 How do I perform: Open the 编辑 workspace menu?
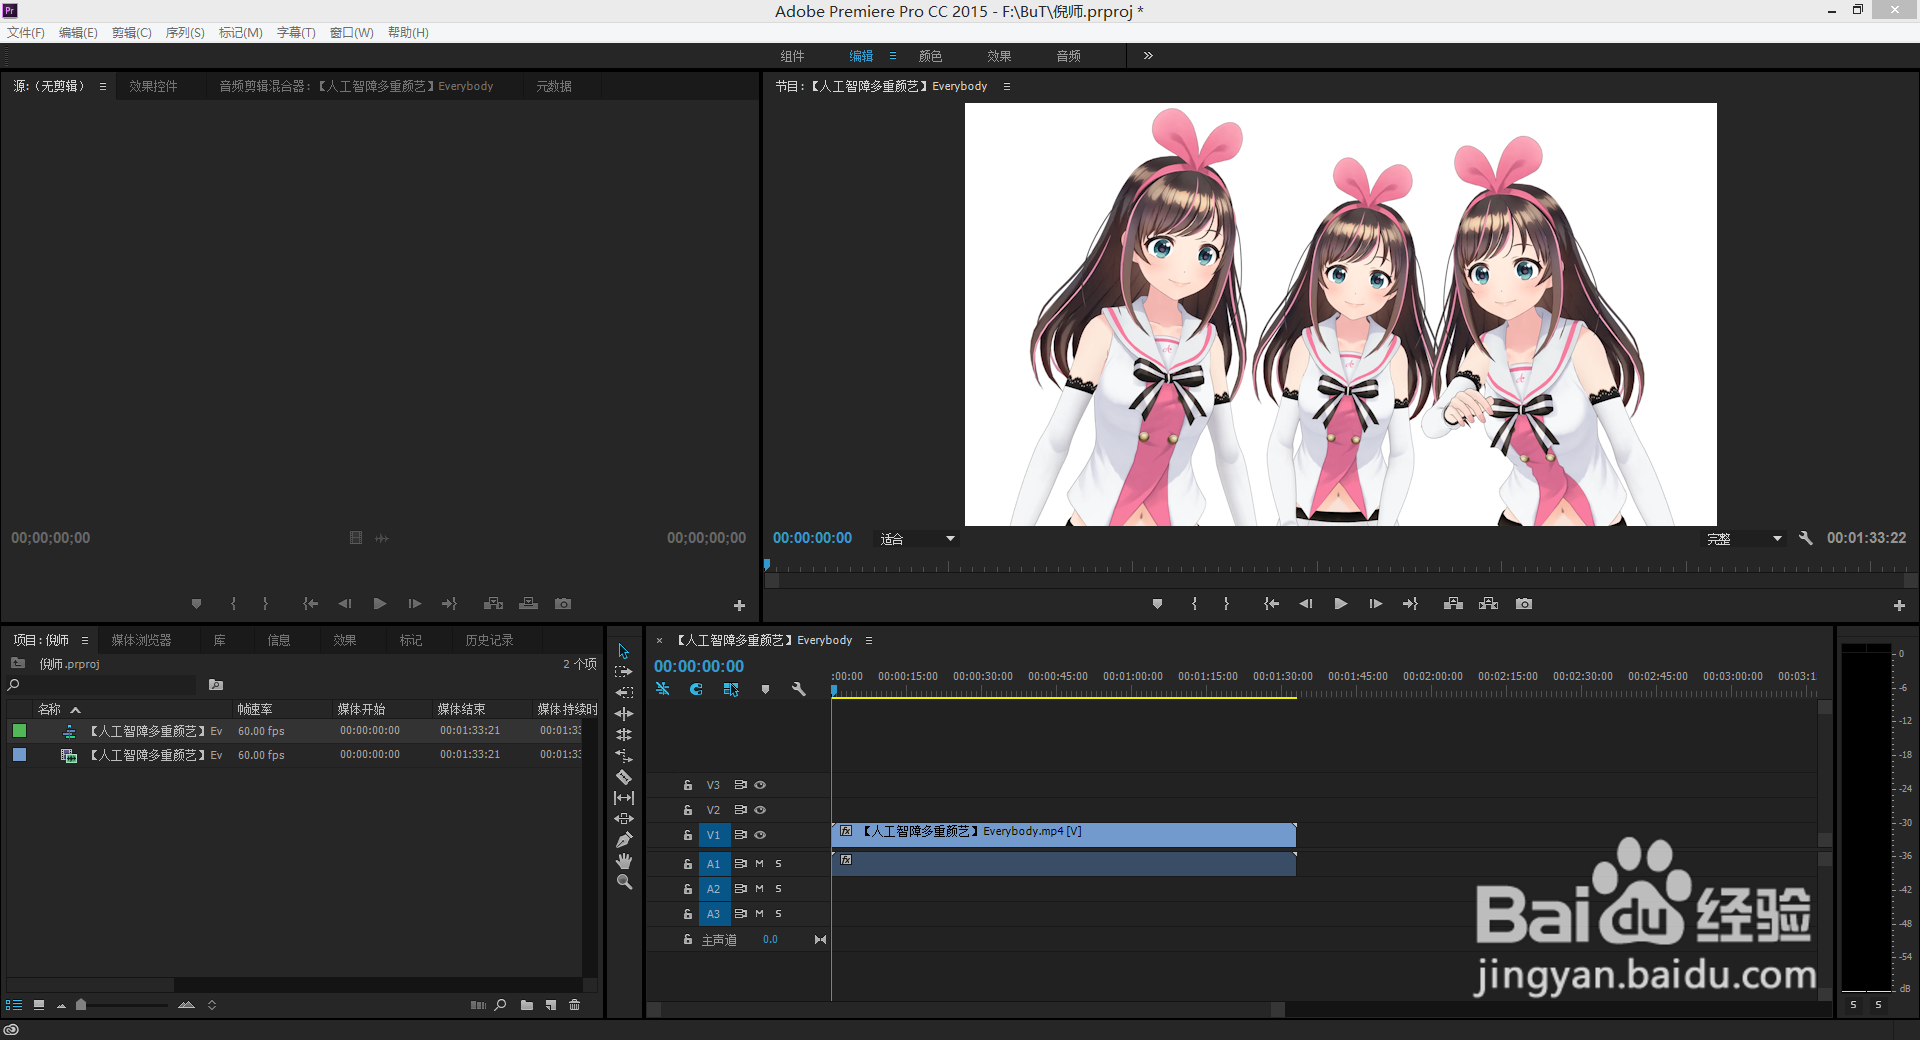(893, 56)
